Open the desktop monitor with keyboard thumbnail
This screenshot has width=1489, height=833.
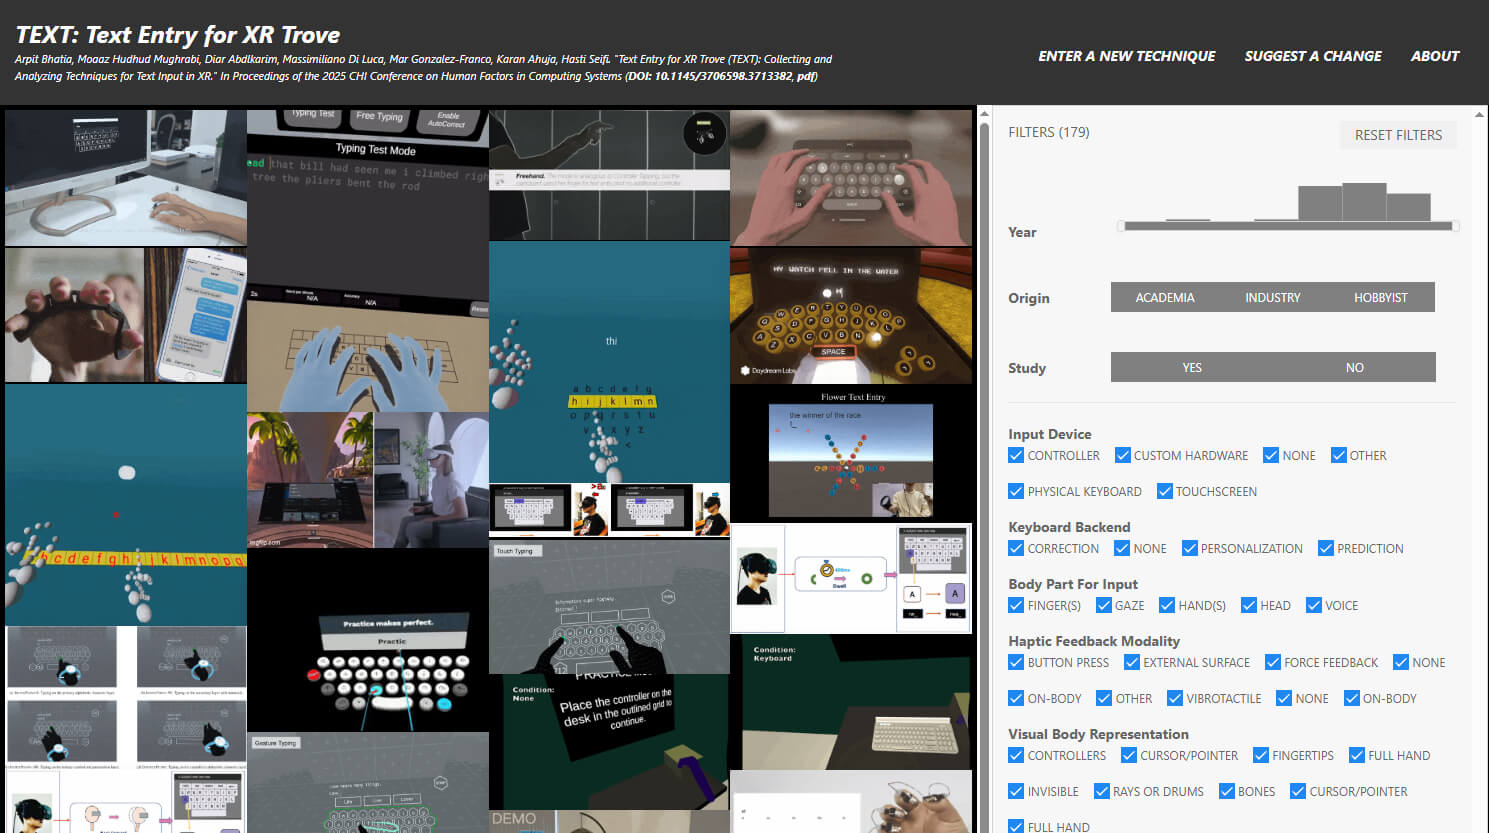pyautogui.click(x=126, y=178)
